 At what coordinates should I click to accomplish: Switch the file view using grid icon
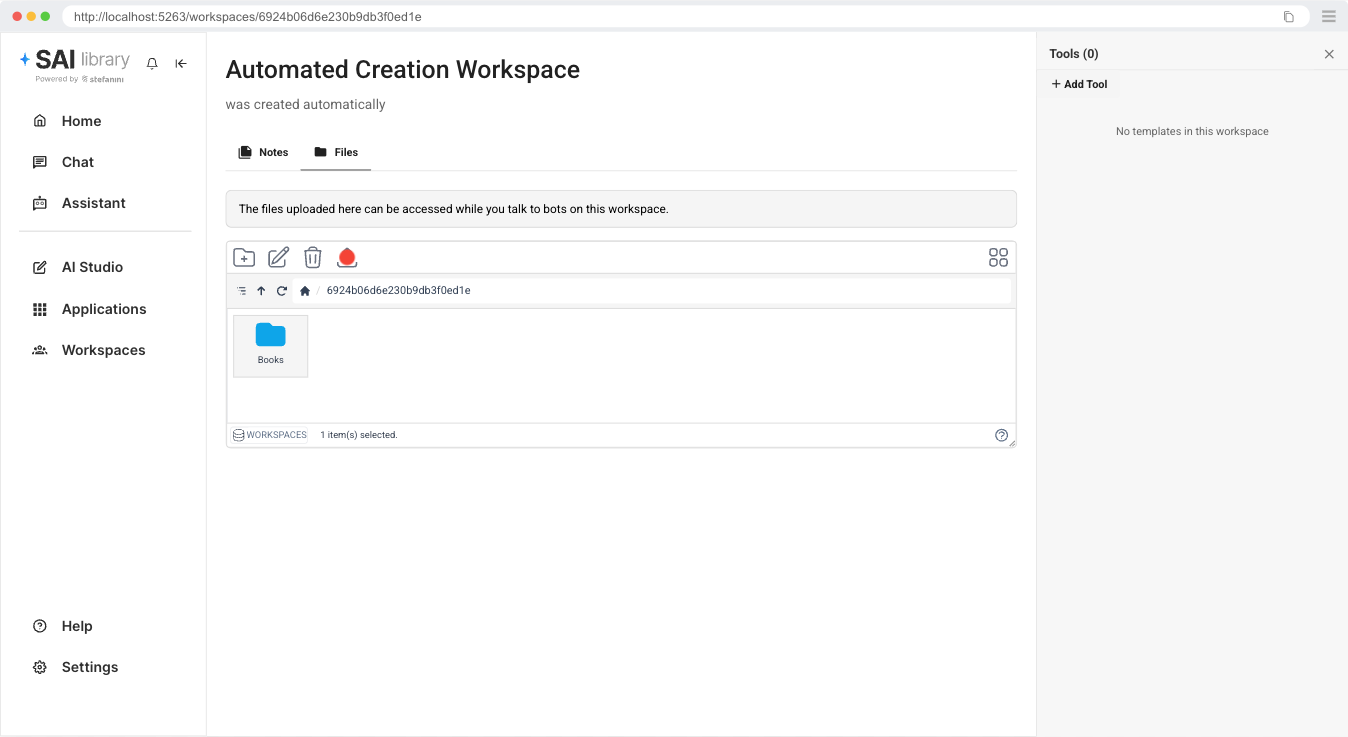pyautogui.click(x=997, y=257)
